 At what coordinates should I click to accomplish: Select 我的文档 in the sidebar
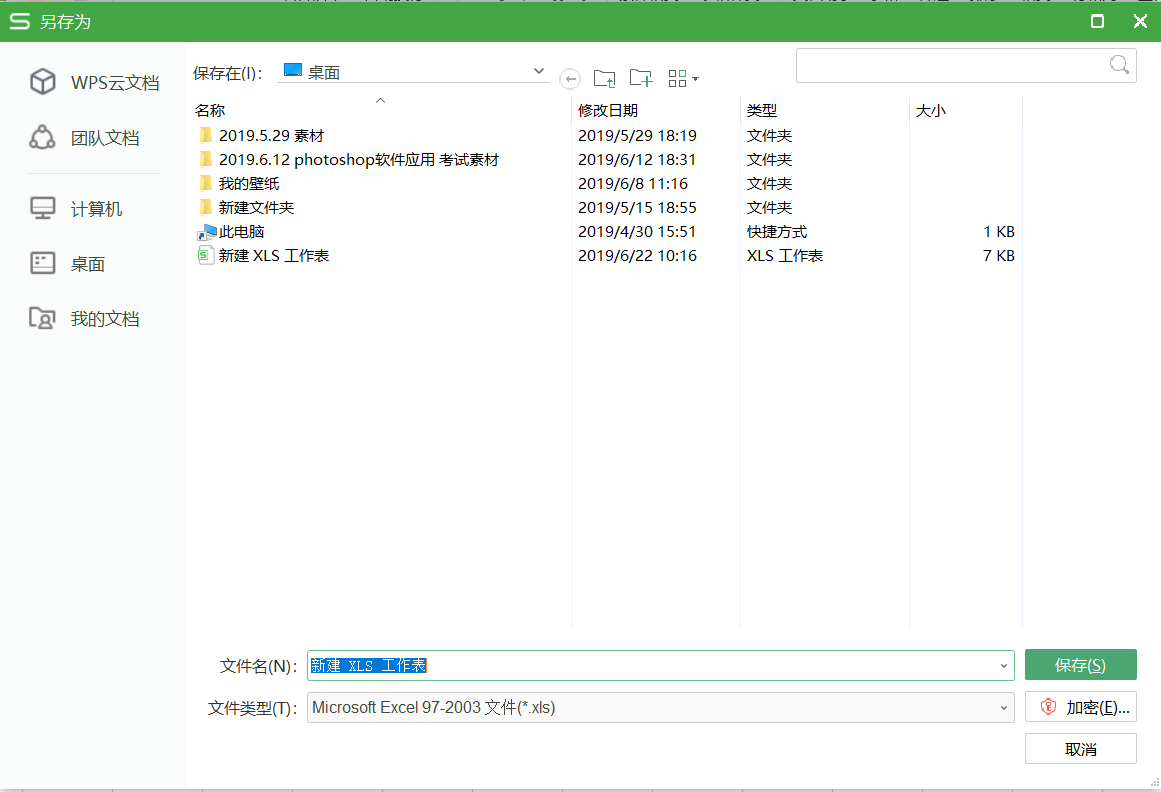(93, 318)
